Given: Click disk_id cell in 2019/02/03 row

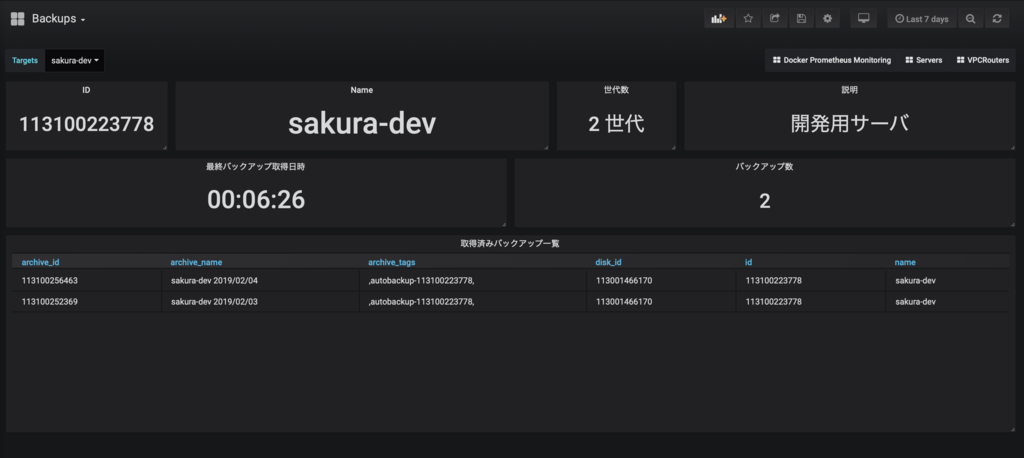Looking at the screenshot, I should (x=661, y=302).
